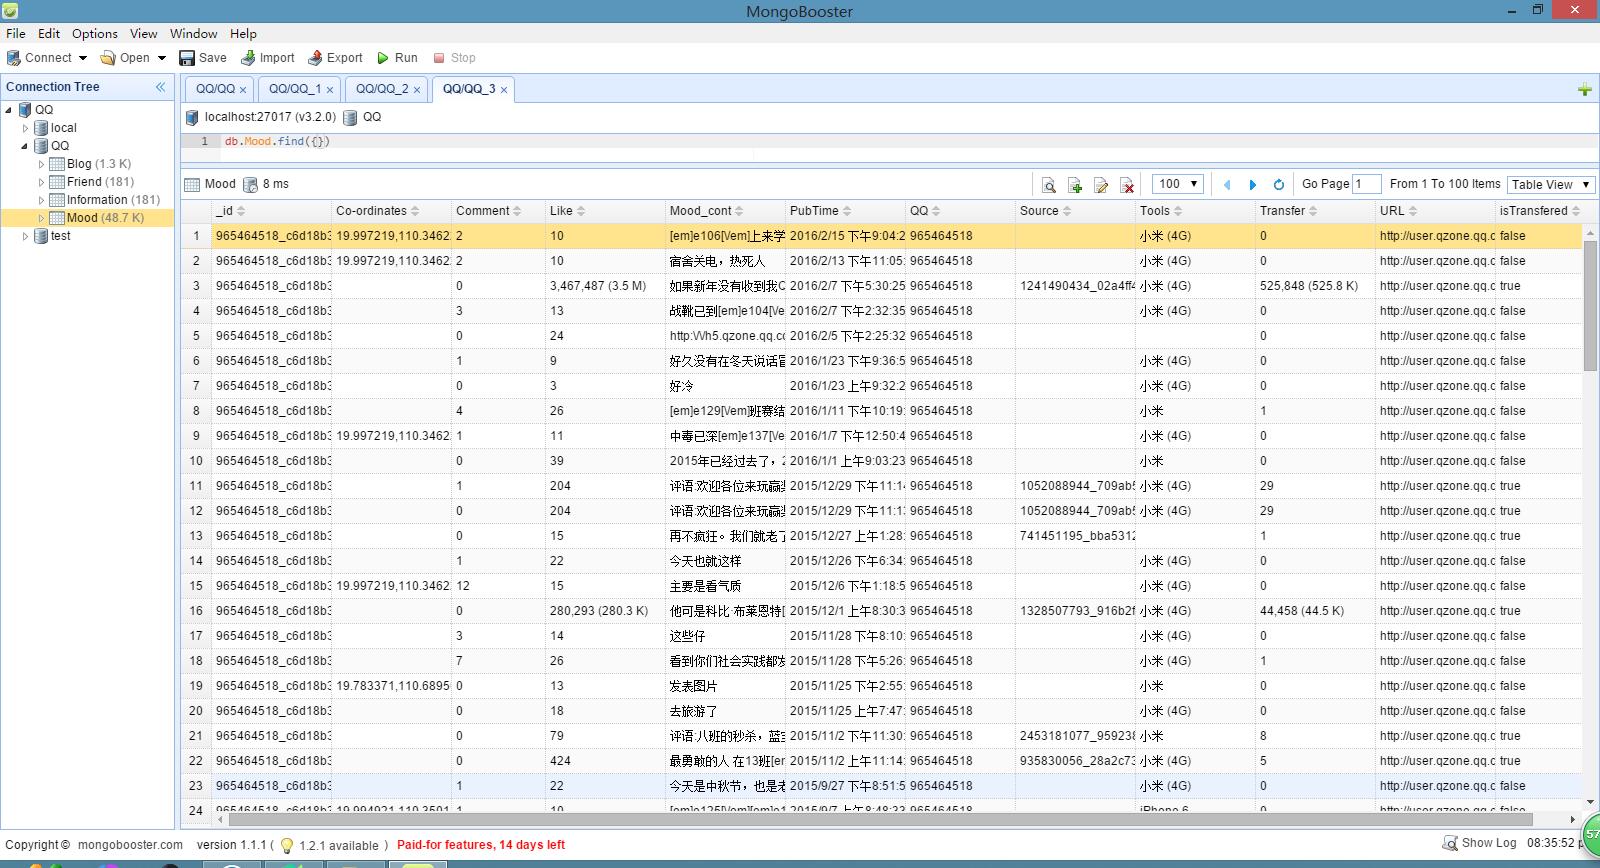This screenshot has width=1600, height=868.
Task: Open the File menu
Action: 16,33
